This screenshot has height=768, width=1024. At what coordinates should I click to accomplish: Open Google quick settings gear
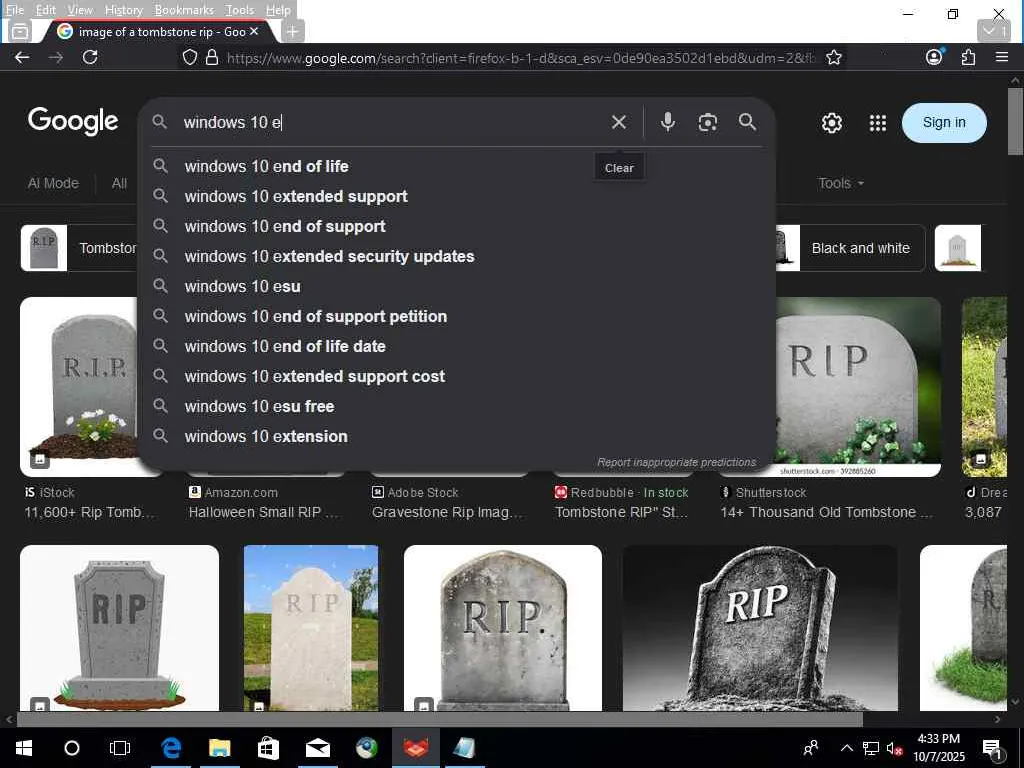[x=831, y=123]
